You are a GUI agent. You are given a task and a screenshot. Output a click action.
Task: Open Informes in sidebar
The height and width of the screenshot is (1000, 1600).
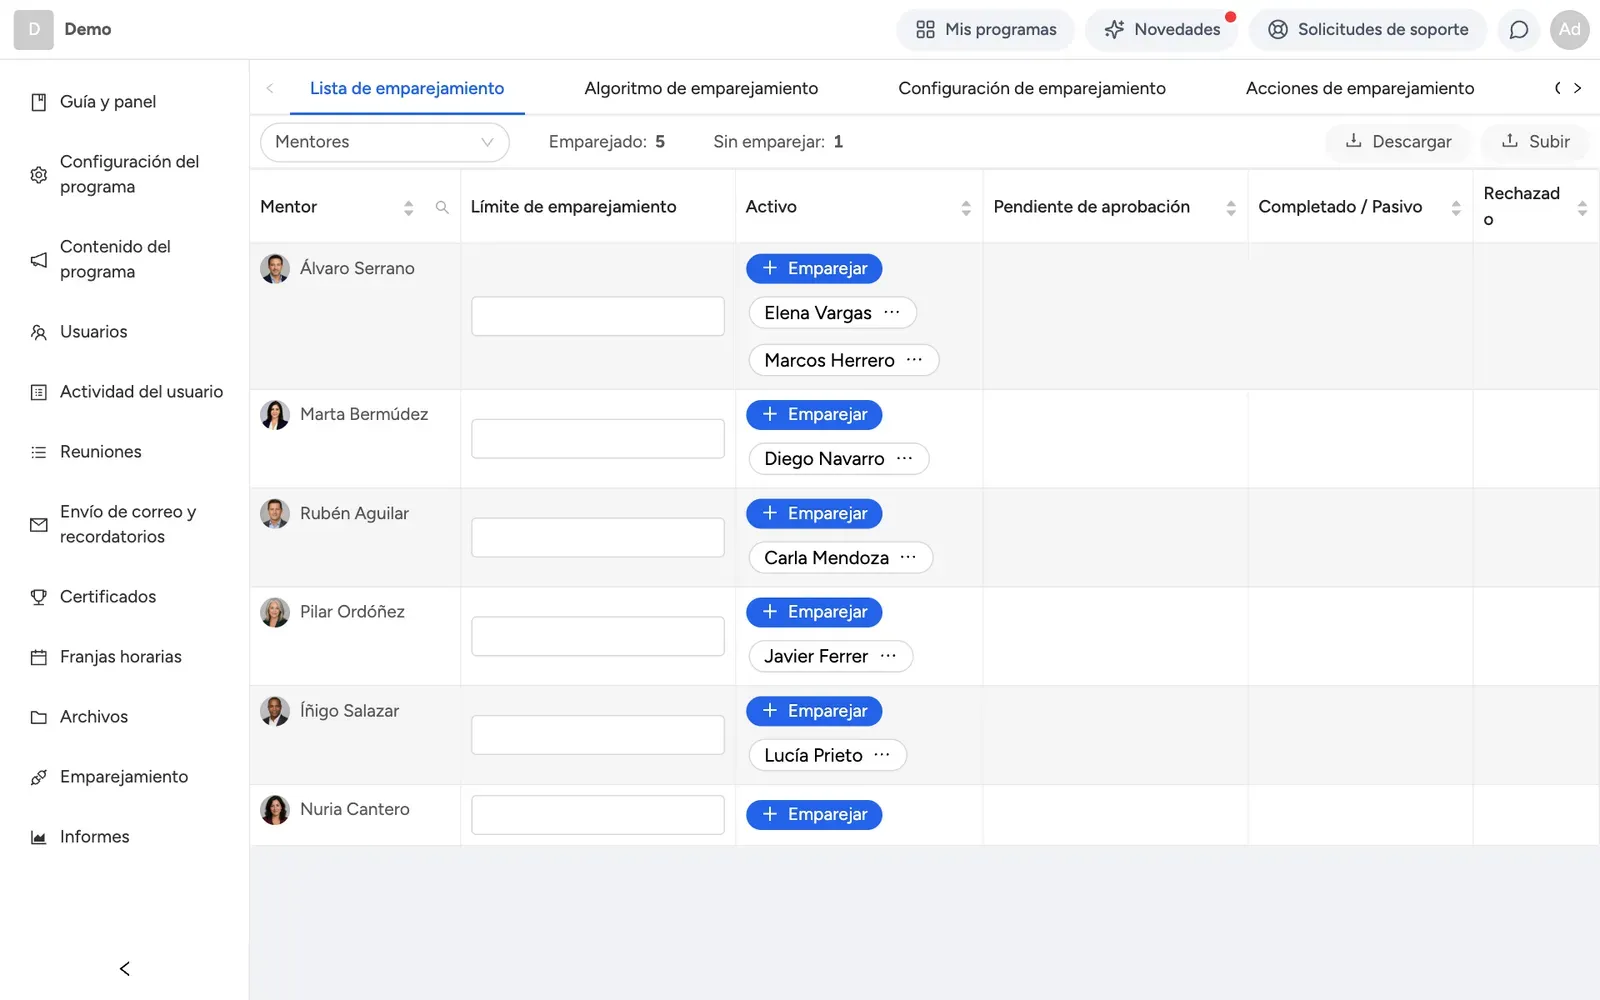point(95,837)
